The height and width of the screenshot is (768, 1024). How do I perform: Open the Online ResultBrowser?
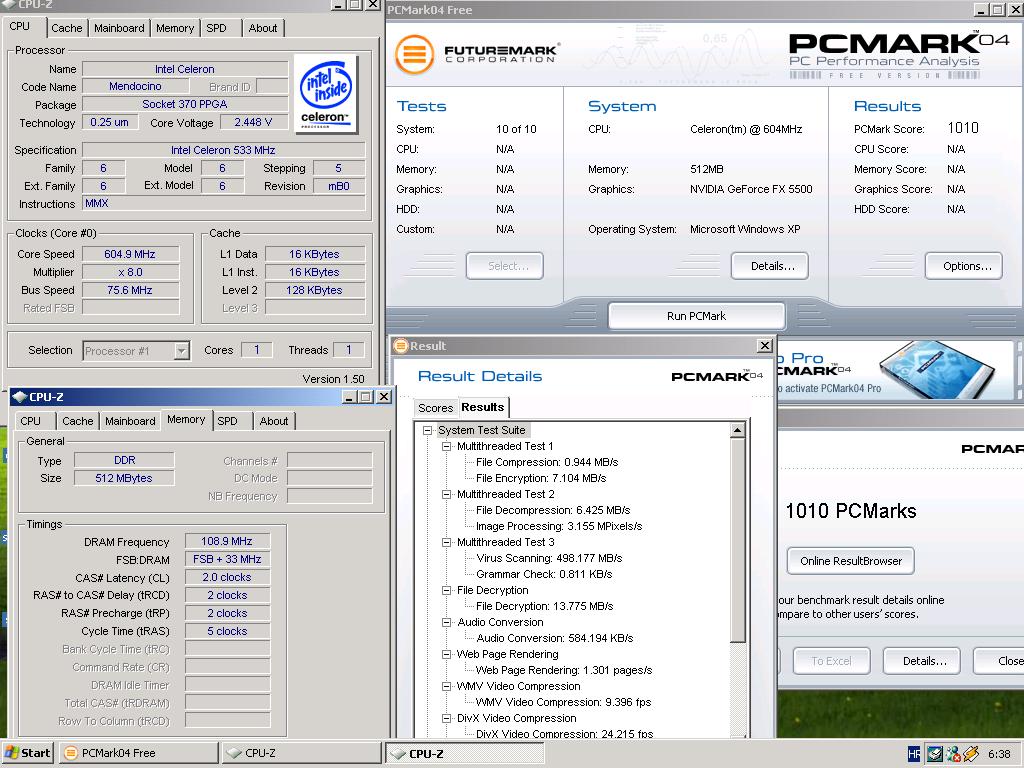tap(851, 561)
